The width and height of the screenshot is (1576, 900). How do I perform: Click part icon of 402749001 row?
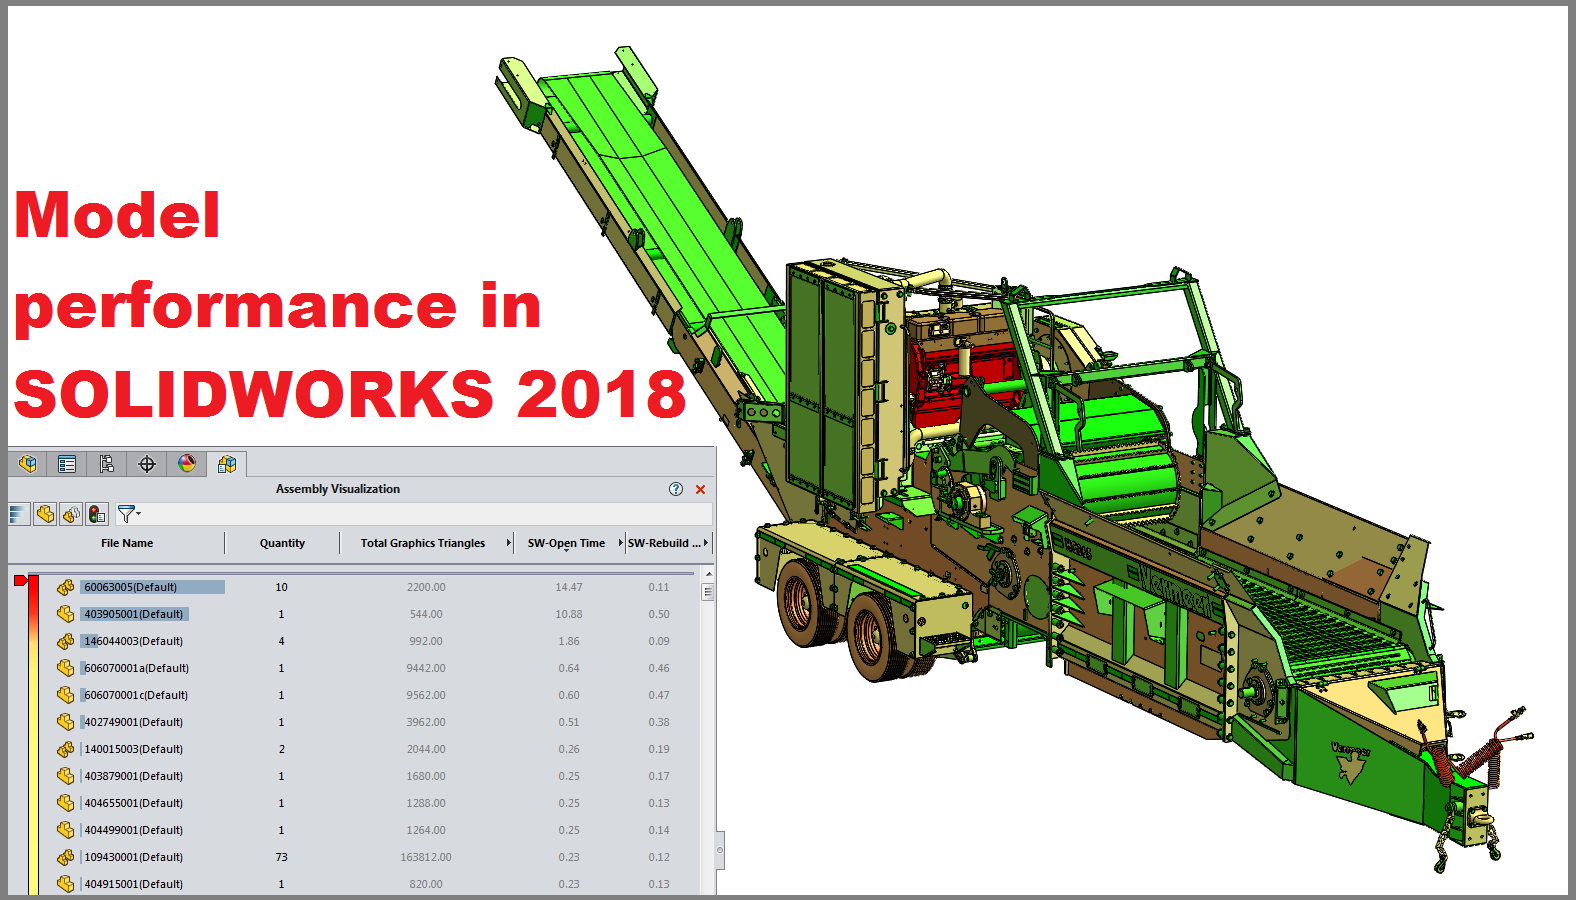tap(66, 722)
